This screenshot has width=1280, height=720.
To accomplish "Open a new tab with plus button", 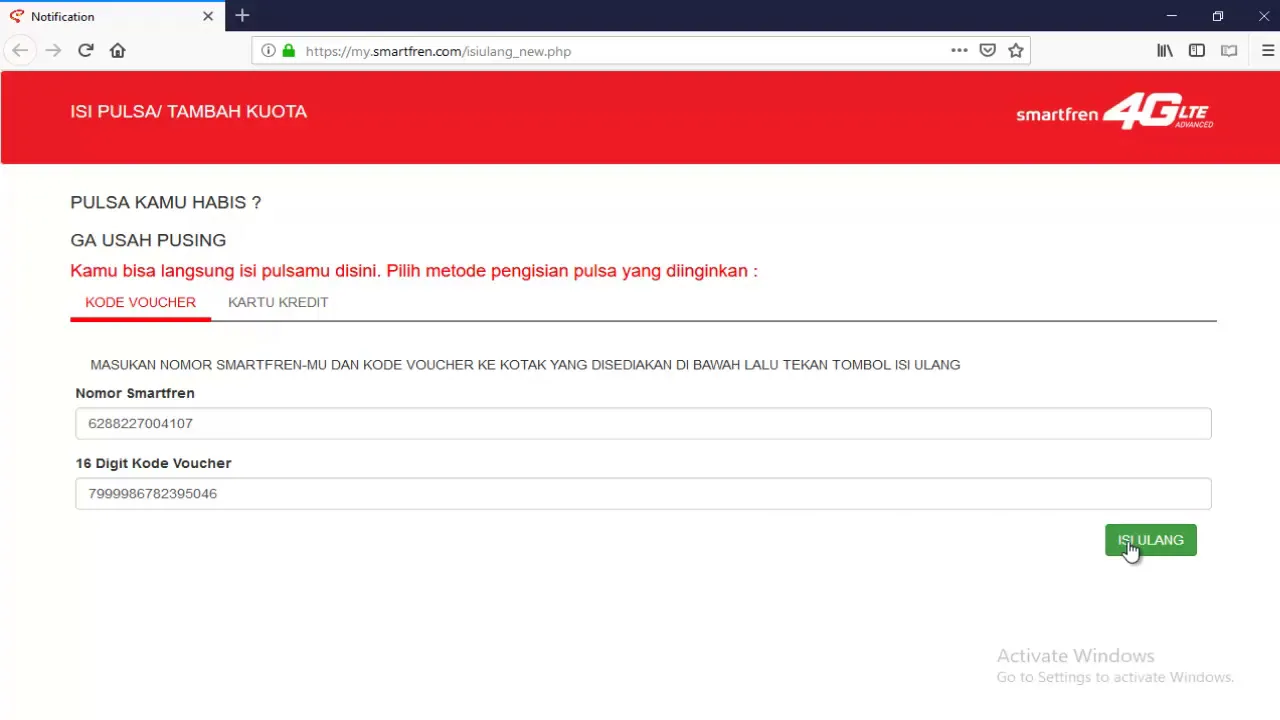I will (x=242, y=16).
